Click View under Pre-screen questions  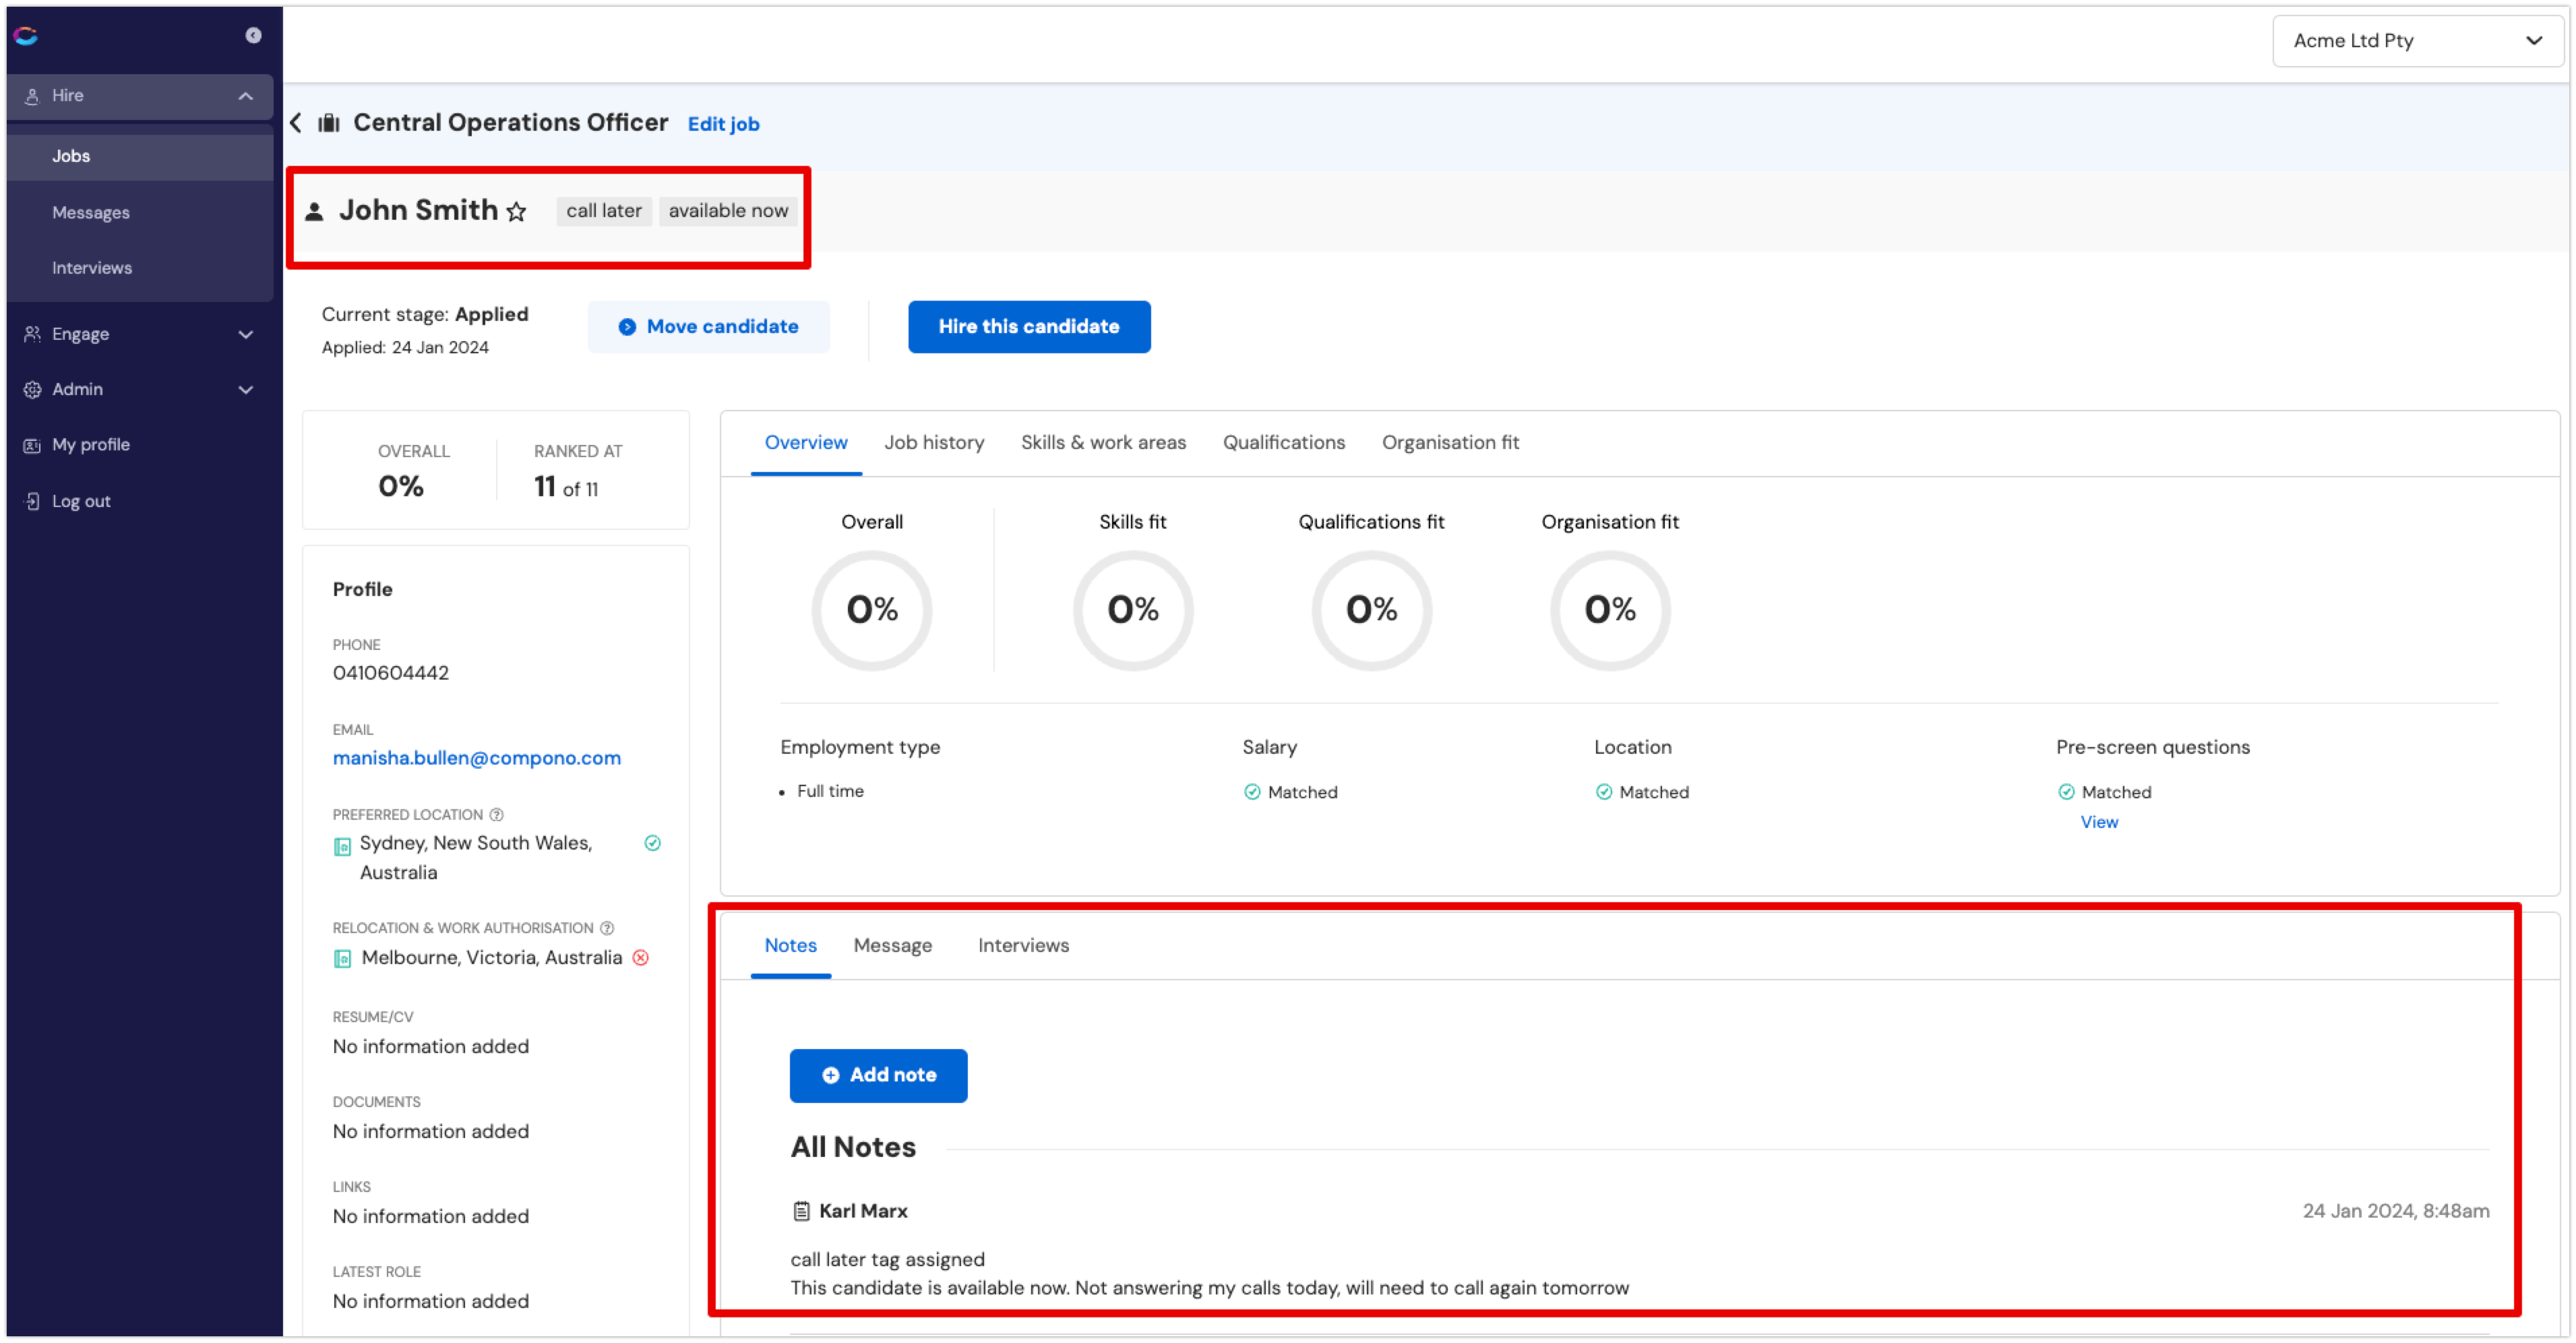coord(2099,822)
